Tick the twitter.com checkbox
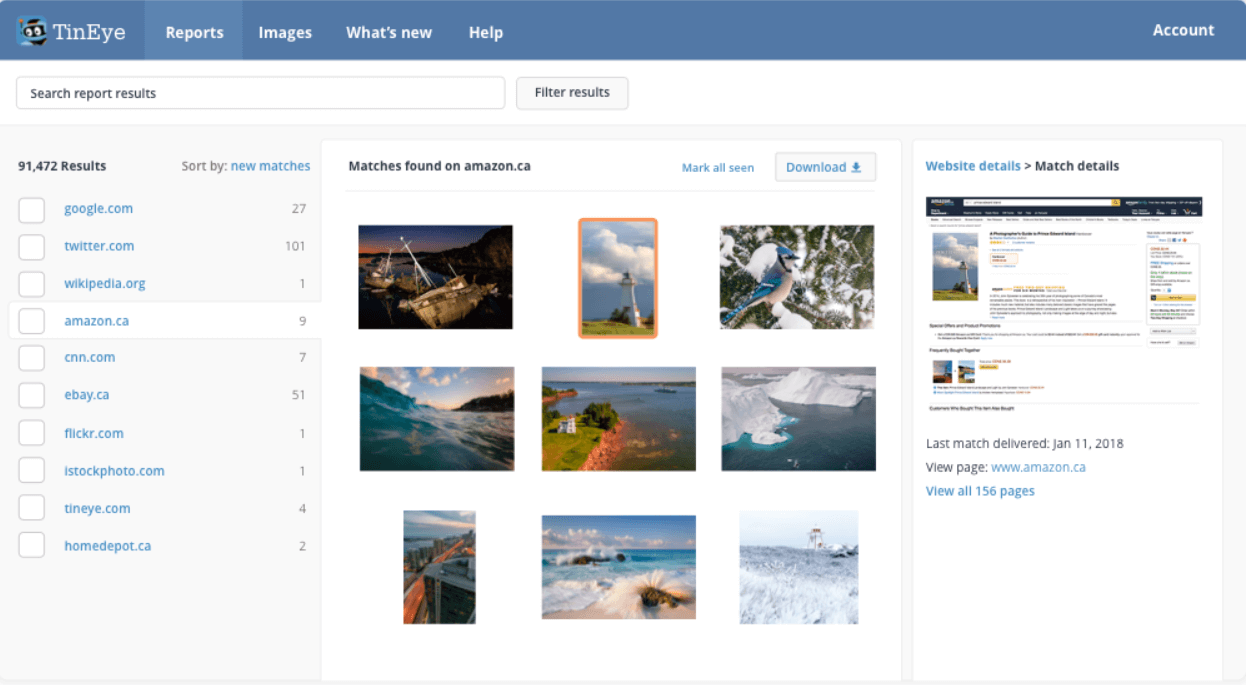Image resolution: width=1246 pixels, height=685 pixels. pos(32,247)
